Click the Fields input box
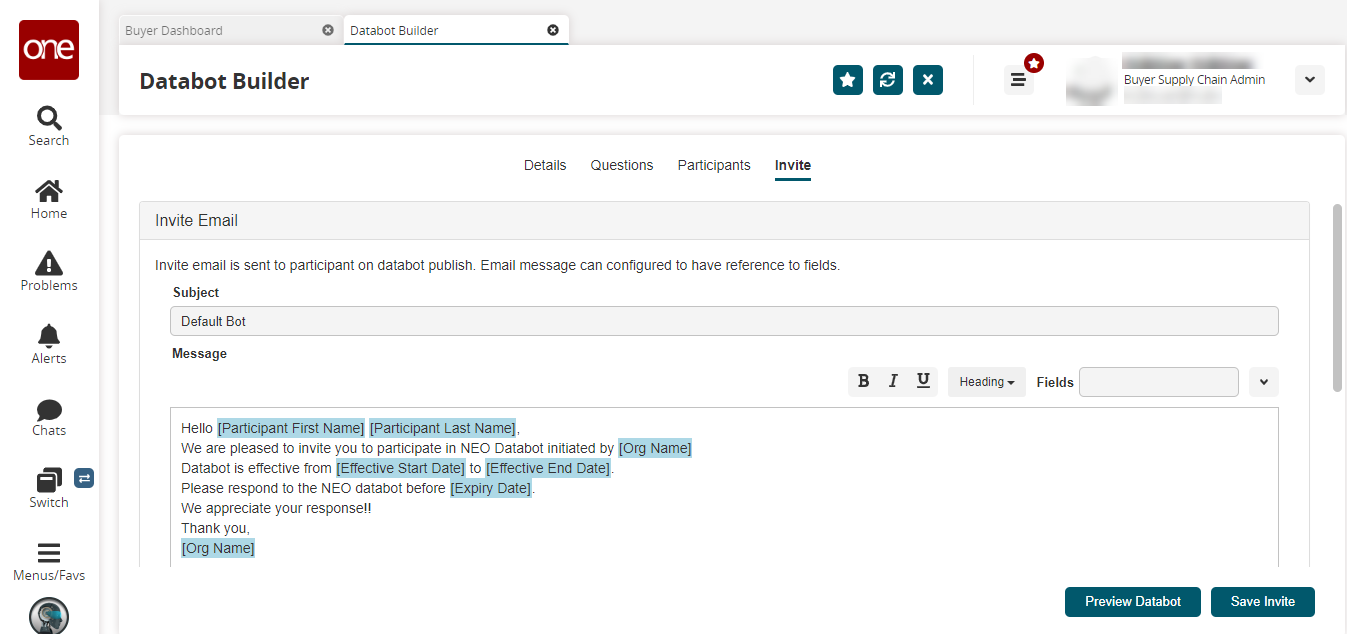 [x=1159, y=382]
